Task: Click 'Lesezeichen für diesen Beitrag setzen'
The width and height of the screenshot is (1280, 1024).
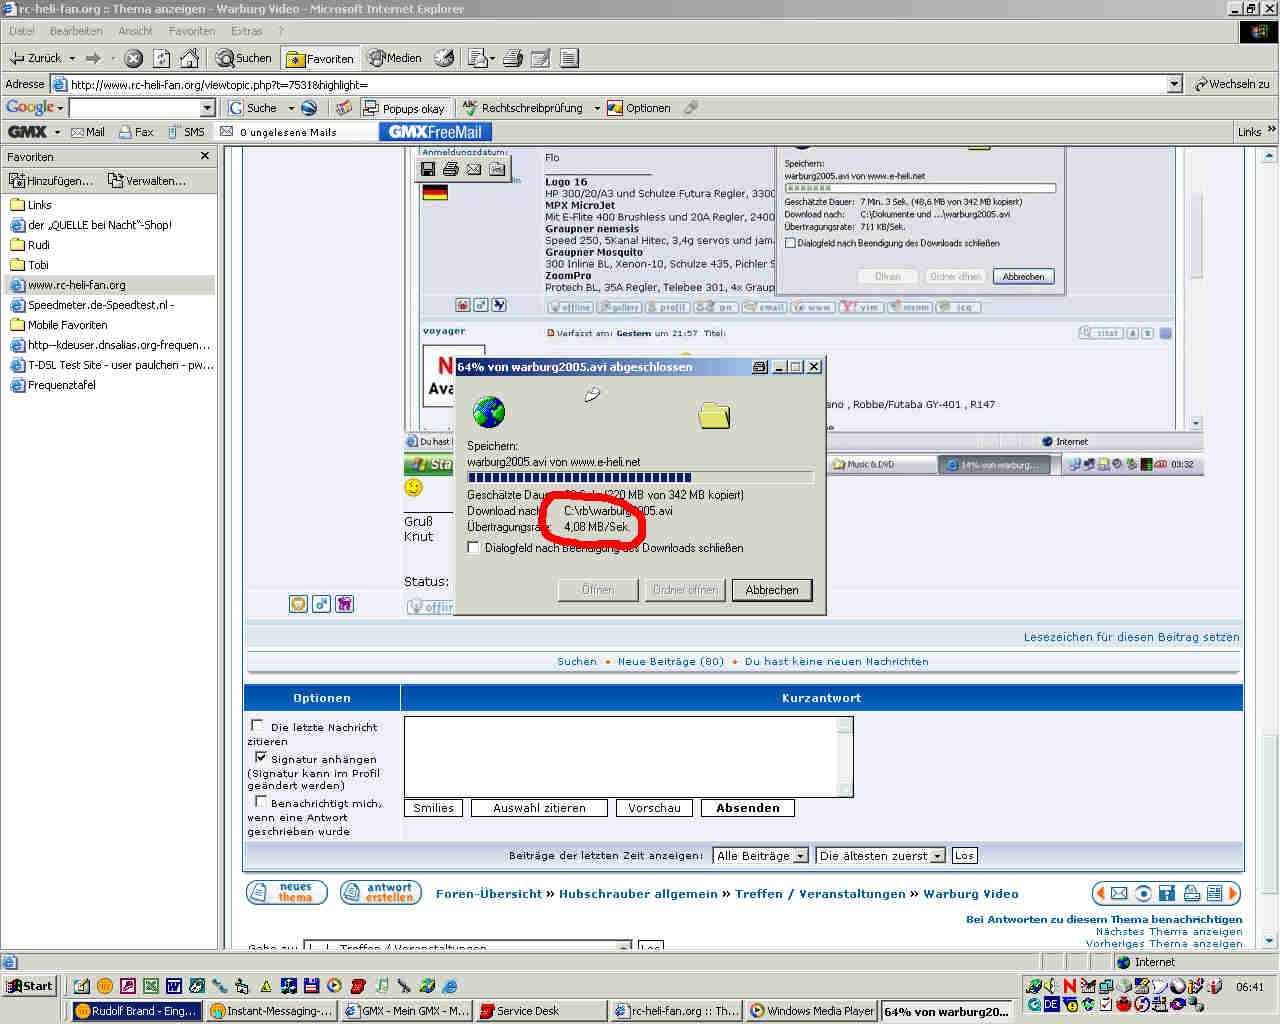Action: [x=1131, y=637]
